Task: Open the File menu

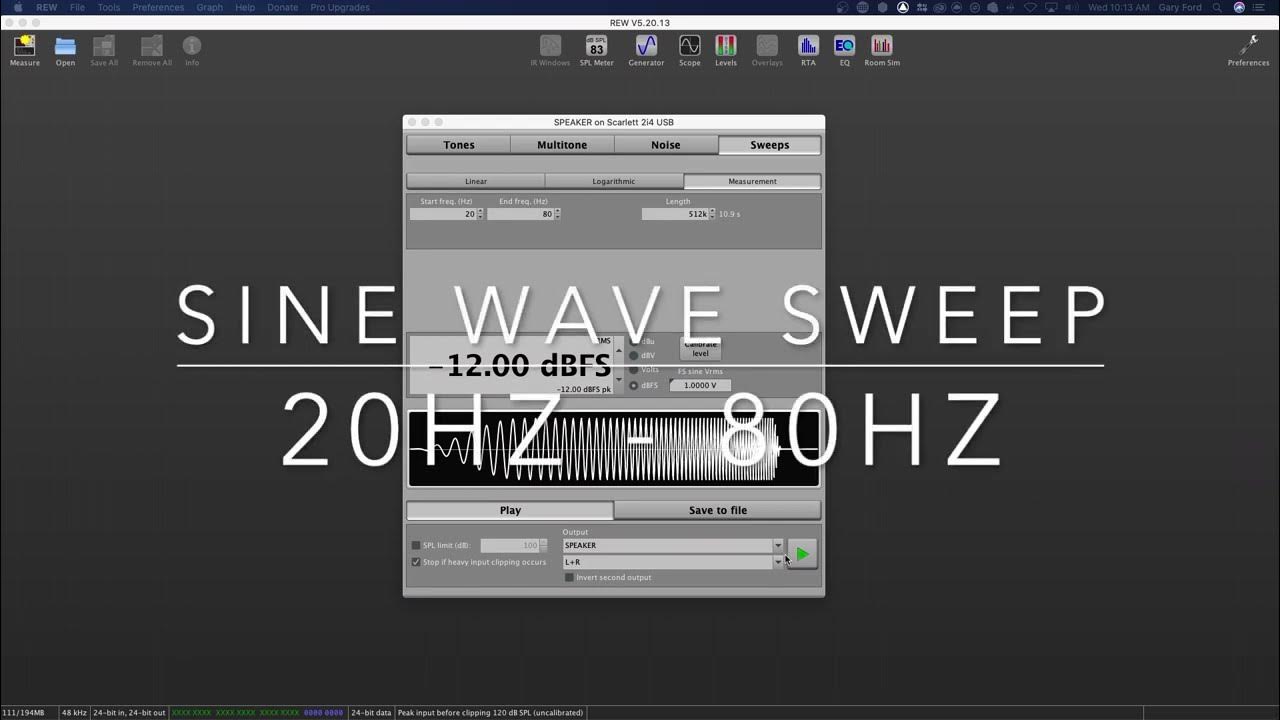Action: 77,7
